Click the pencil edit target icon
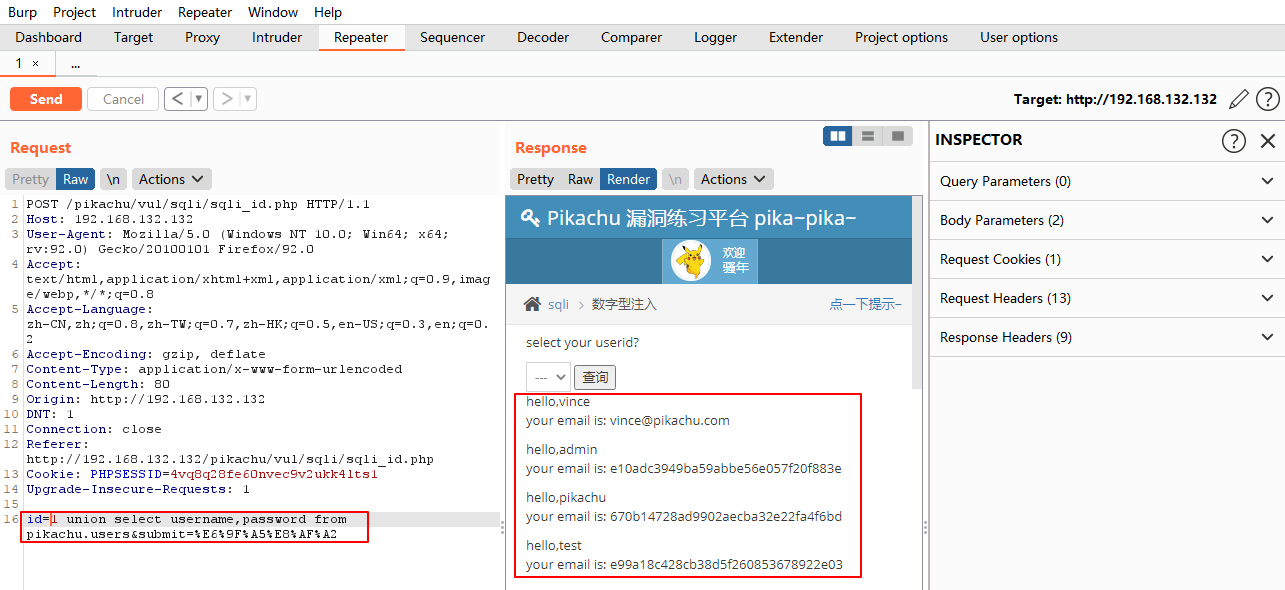This screenshot has height=590, width=1285. pyautogui.click(x=1239, y=99)
